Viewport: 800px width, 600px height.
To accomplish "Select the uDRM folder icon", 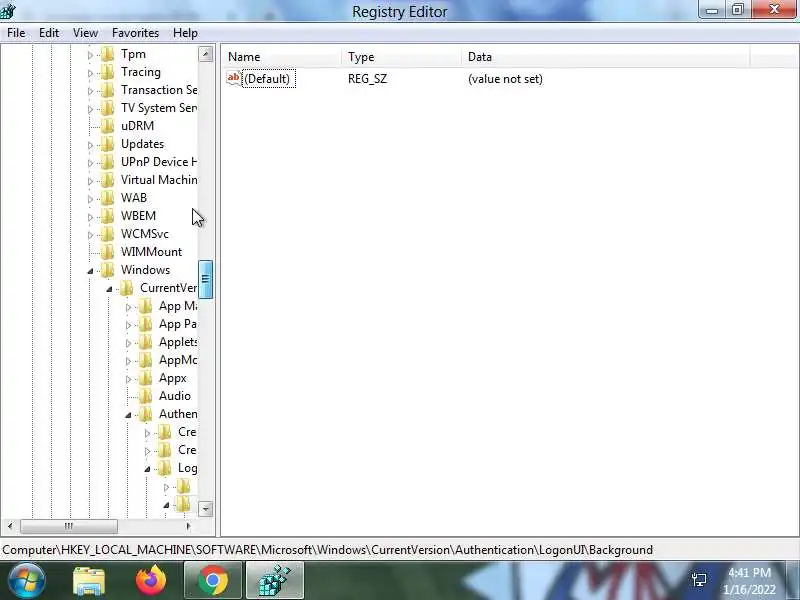I will pos(108,126).
